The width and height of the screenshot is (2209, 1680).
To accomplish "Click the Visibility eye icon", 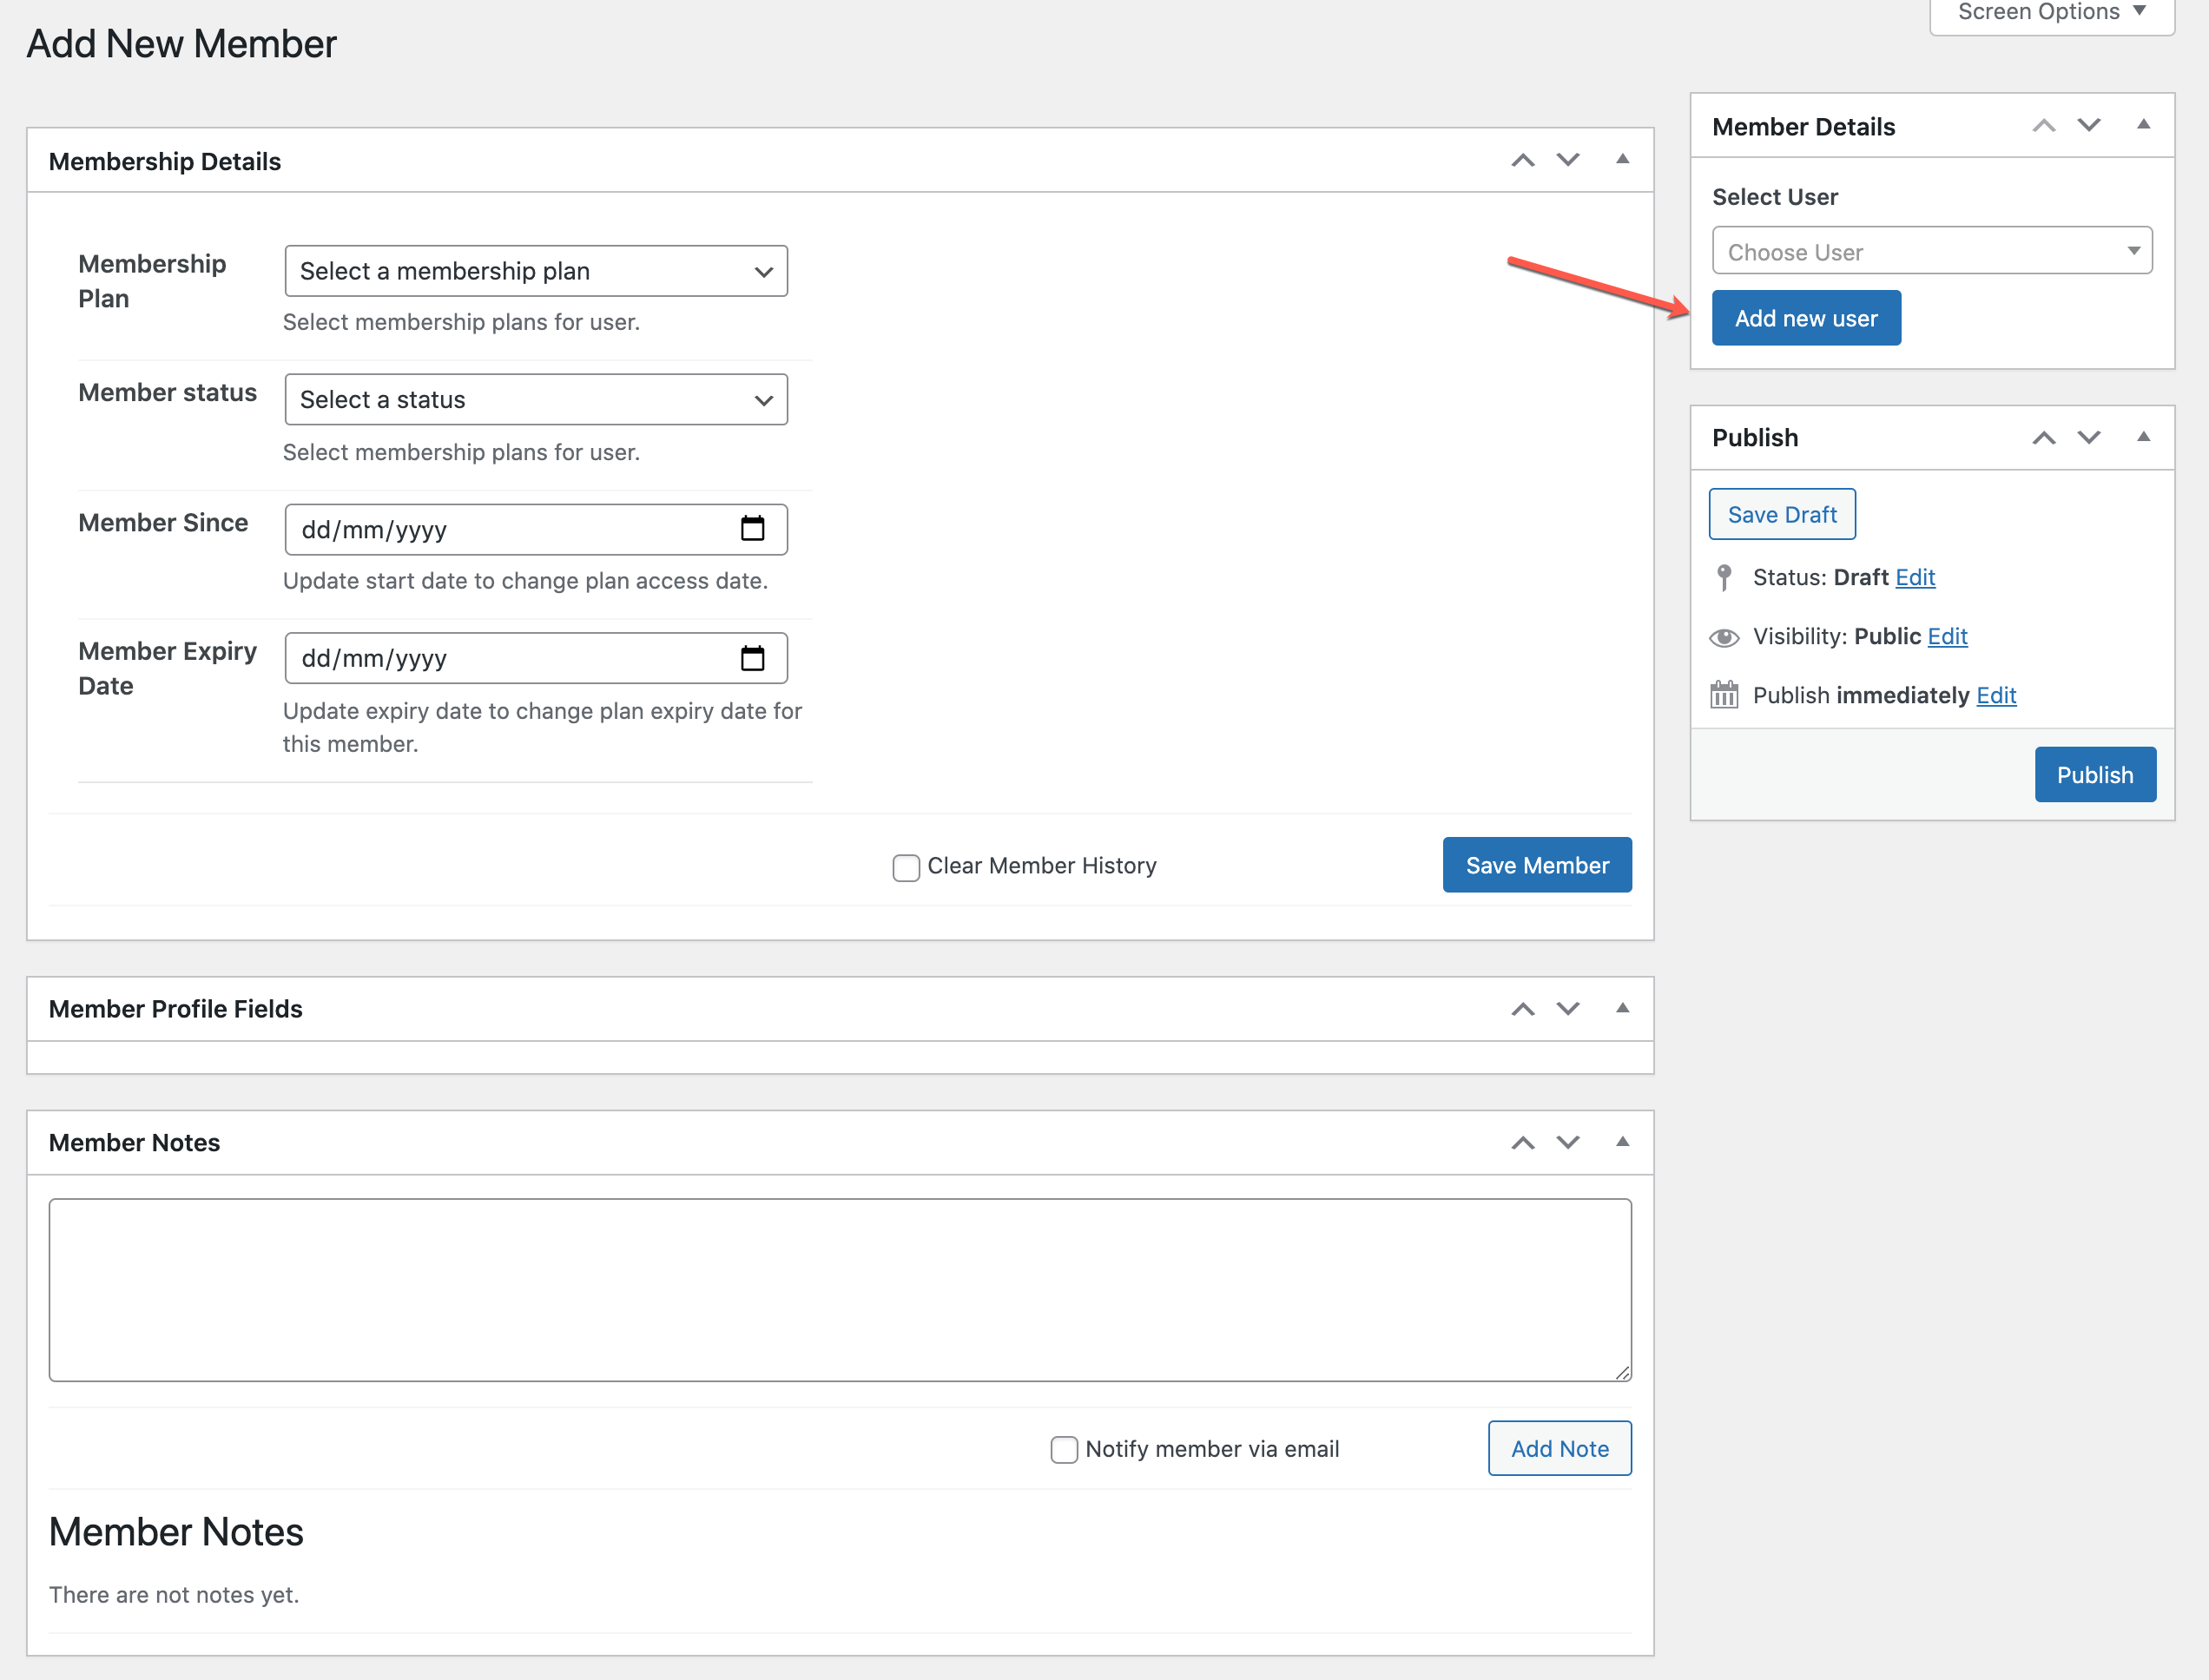I will click(1723, 637).
